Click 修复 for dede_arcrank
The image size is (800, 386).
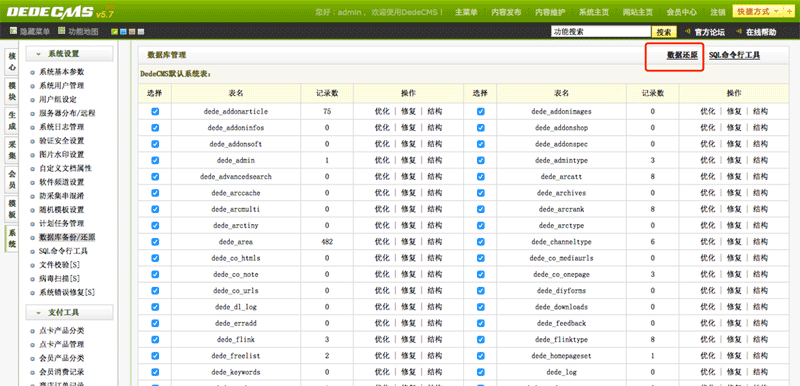tap(734, 209)
